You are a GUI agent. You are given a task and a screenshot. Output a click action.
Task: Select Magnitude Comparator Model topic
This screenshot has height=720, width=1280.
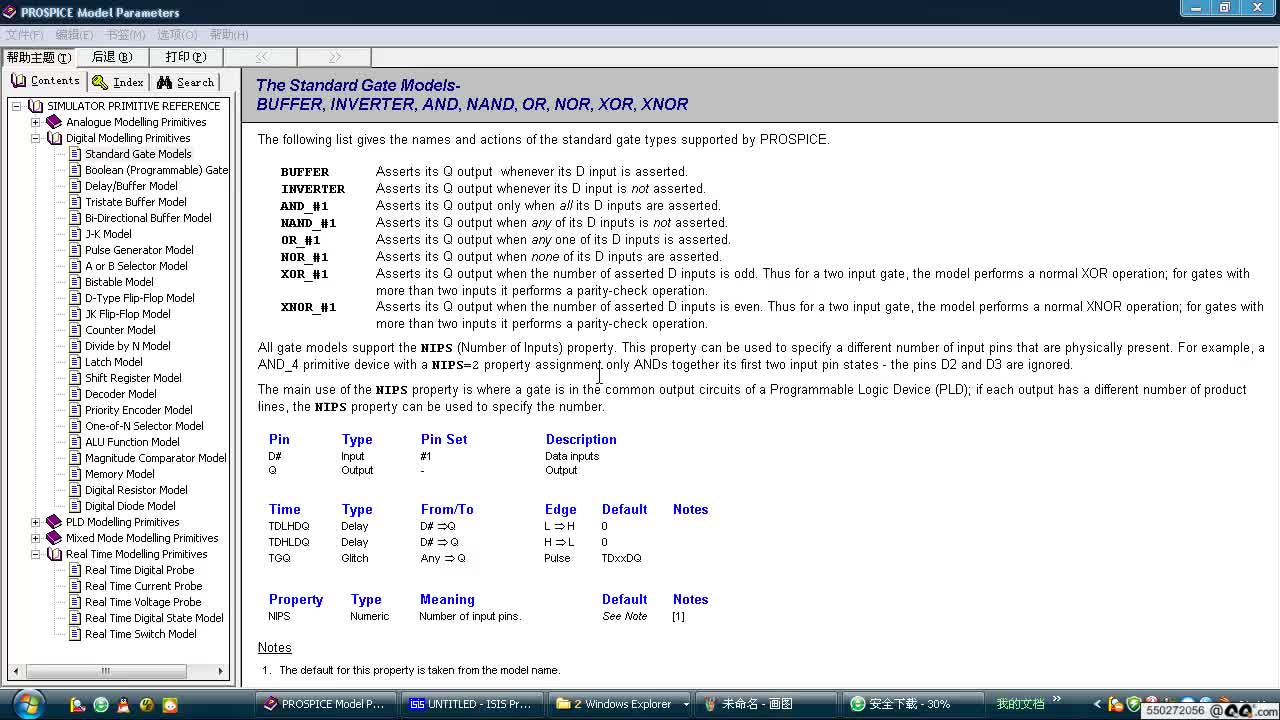coord(155,458)
